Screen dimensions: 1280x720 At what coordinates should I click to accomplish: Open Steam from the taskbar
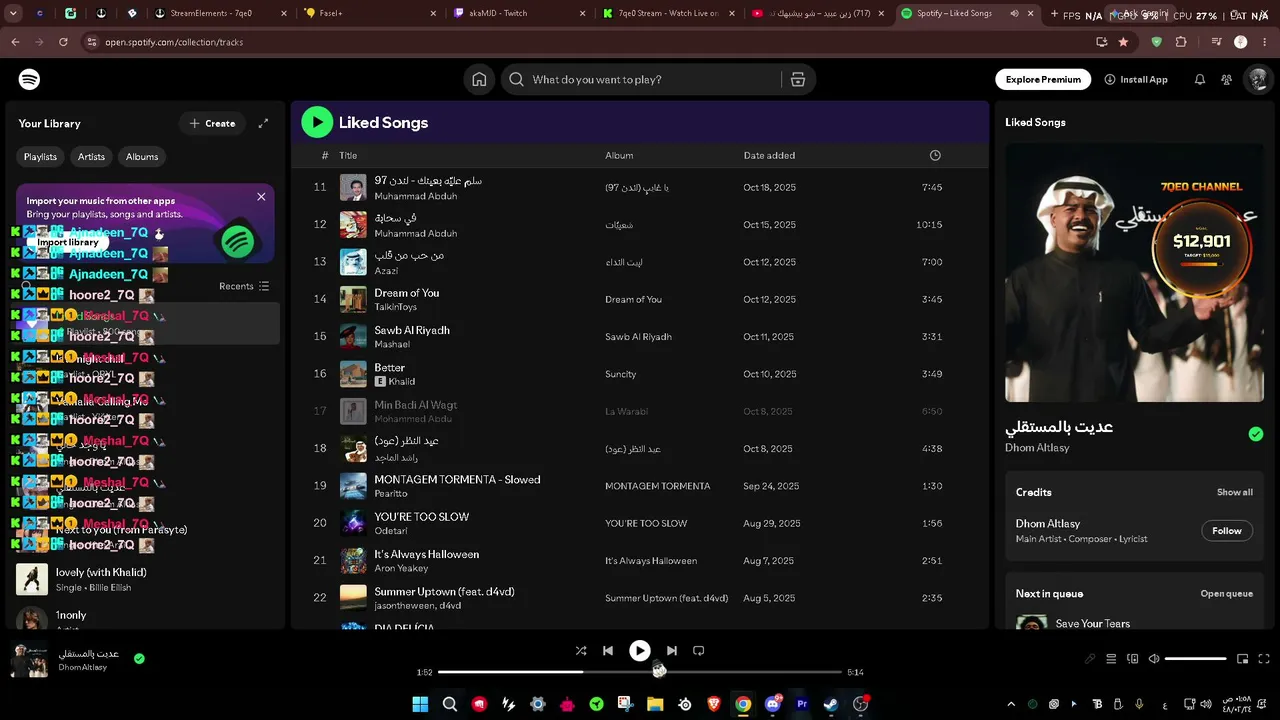pyautogui.click(x=831, y=704)
